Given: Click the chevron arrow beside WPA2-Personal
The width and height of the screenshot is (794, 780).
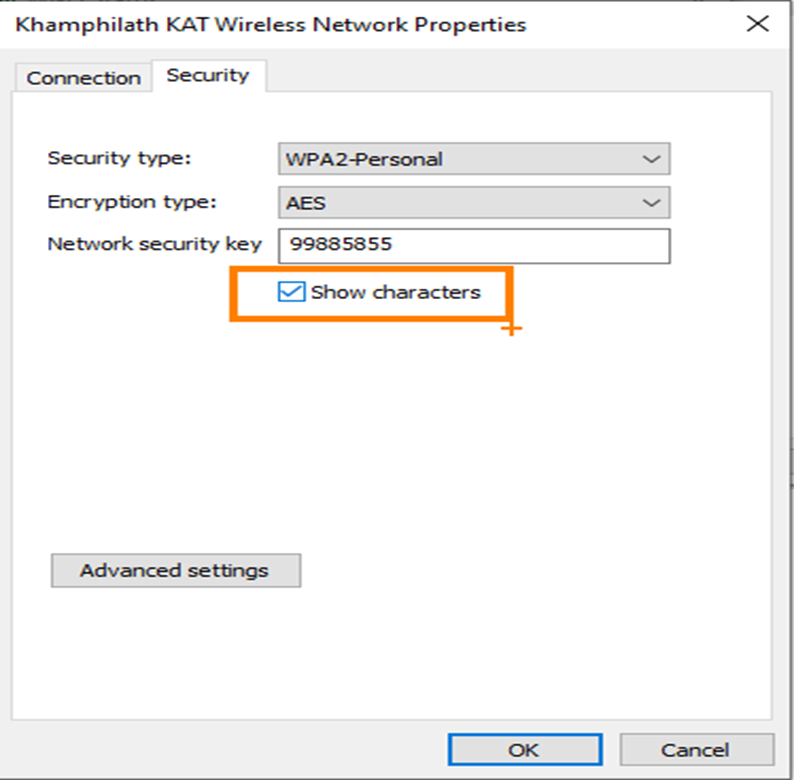Looking at the screenshot, I should click(651, 159).
